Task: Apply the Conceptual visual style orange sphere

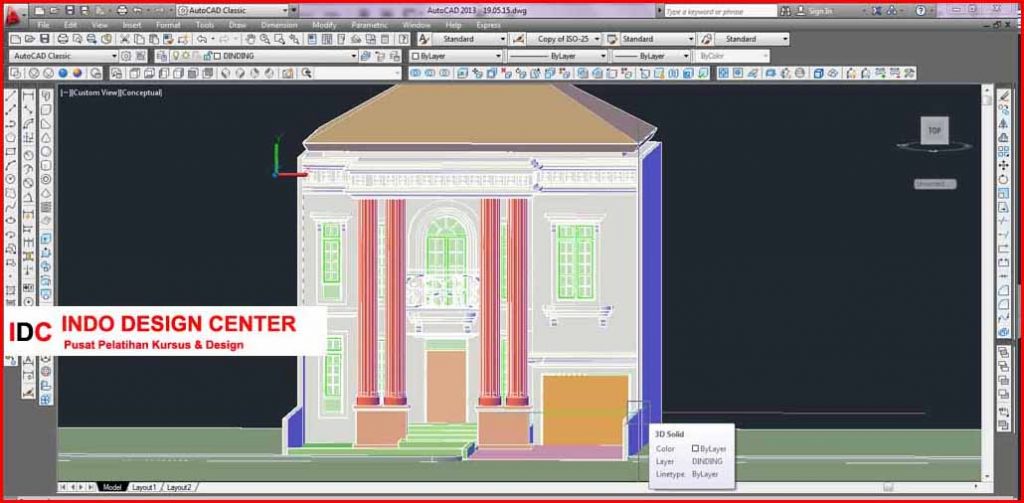Action: tap(78, 73)
